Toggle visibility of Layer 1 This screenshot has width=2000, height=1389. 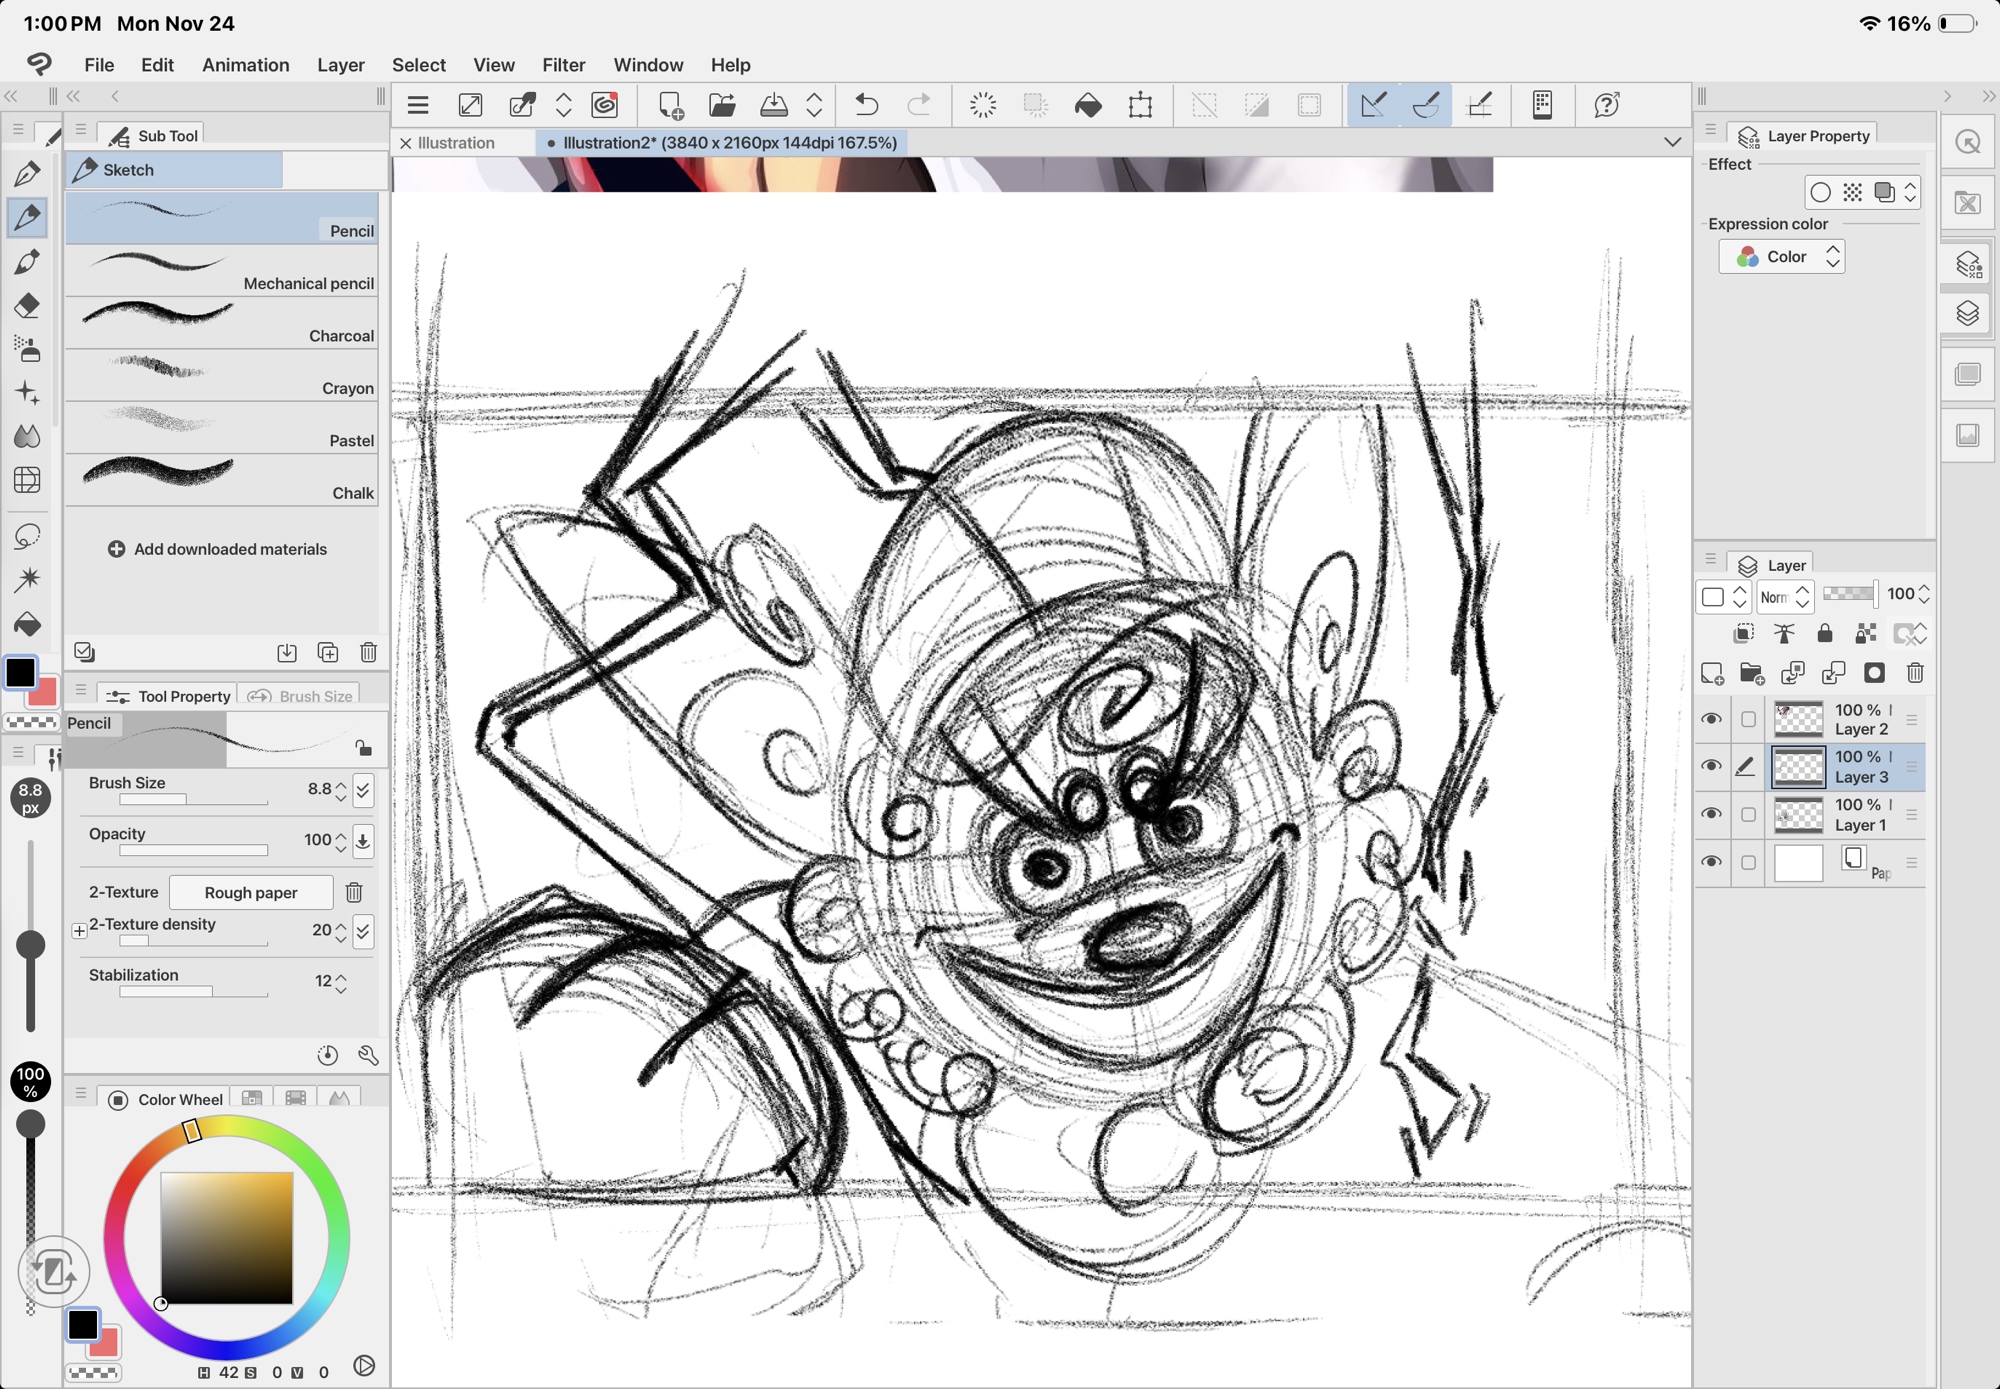pos(1712,814)
